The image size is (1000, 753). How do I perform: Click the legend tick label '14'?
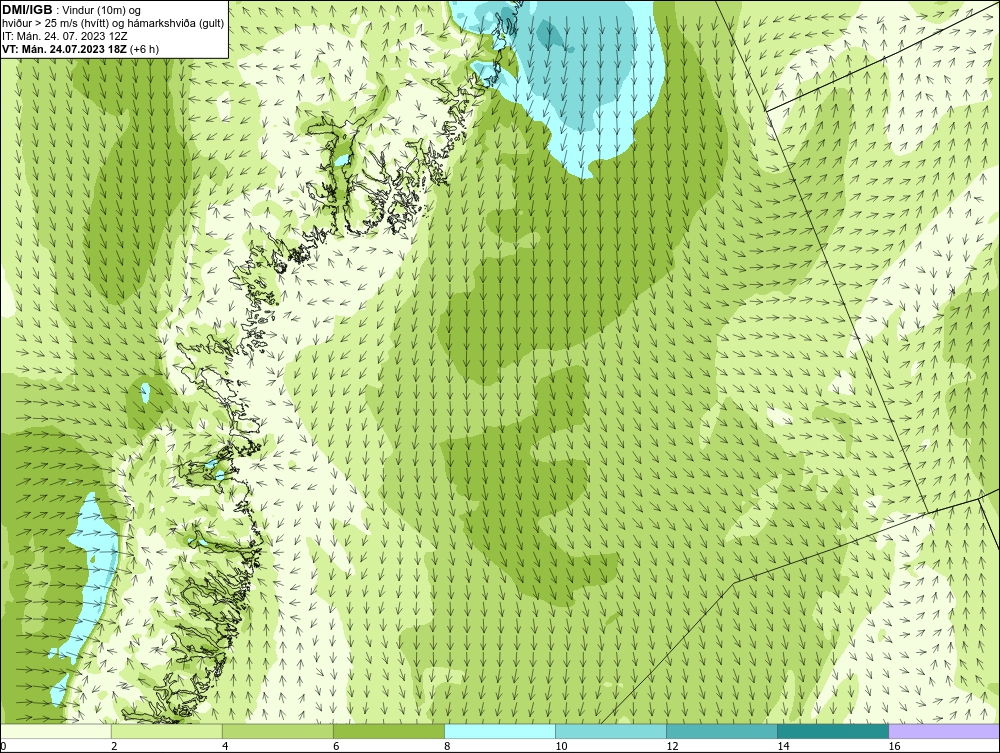(783, 746)
